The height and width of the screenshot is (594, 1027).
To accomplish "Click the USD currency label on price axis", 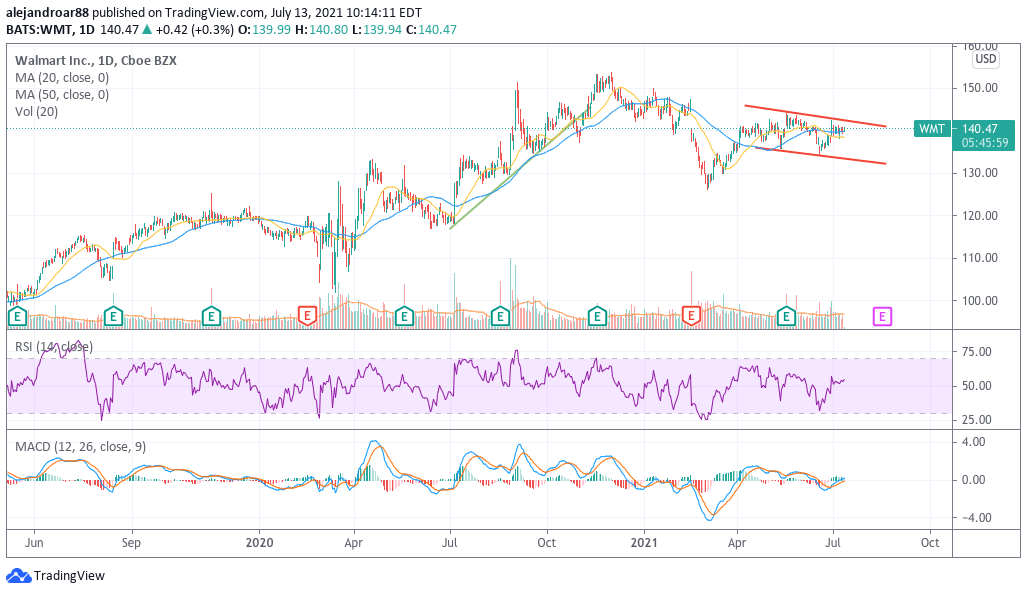I will point(985,59).
